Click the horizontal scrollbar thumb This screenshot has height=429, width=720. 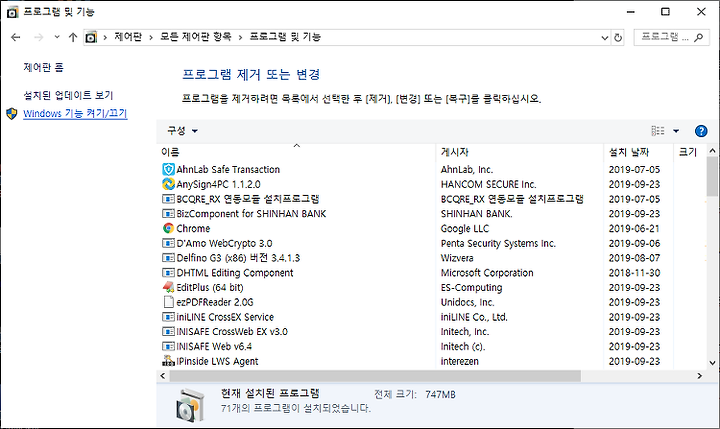(x=375, y=376)
